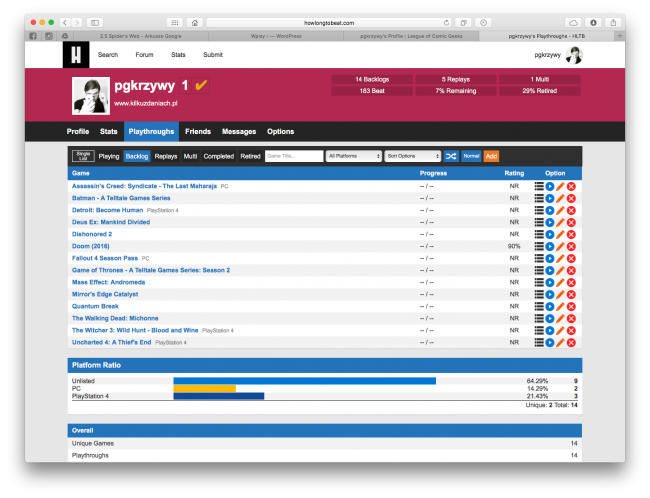Switch to the Profile tab
The width and height of the screenshot is (650, 498).
point(78,131)
